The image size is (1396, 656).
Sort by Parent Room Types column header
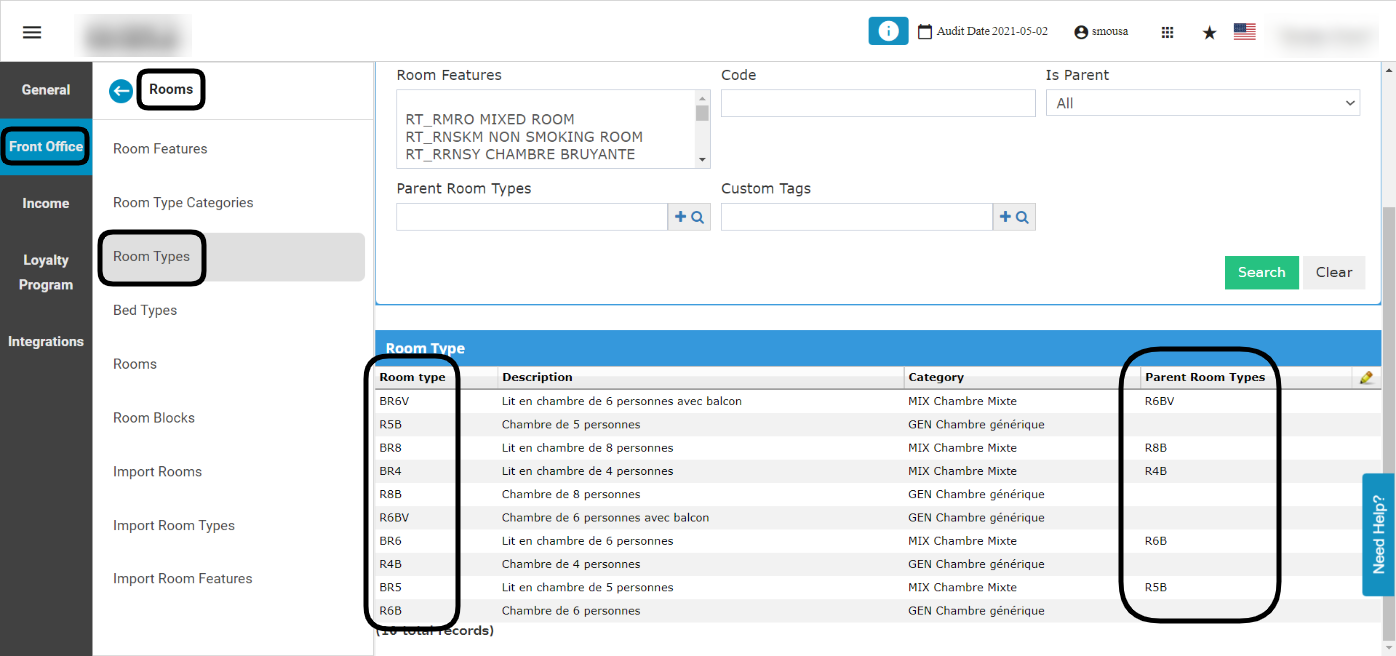click(1205, 377)
